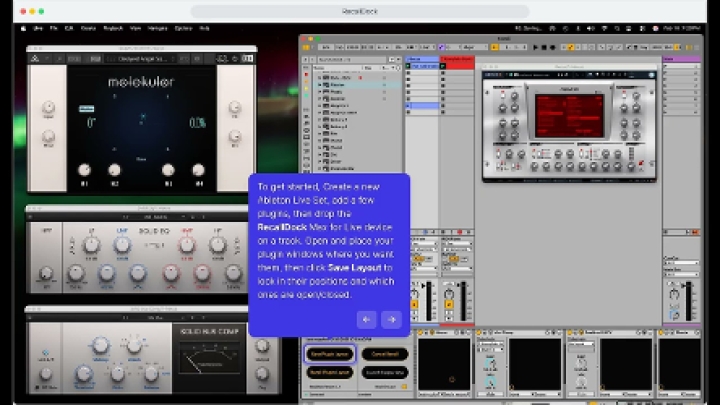Viewport: 720px width, 405px height.
Task: Click the red color label in browser sidebar
Action: coord(306,74)
